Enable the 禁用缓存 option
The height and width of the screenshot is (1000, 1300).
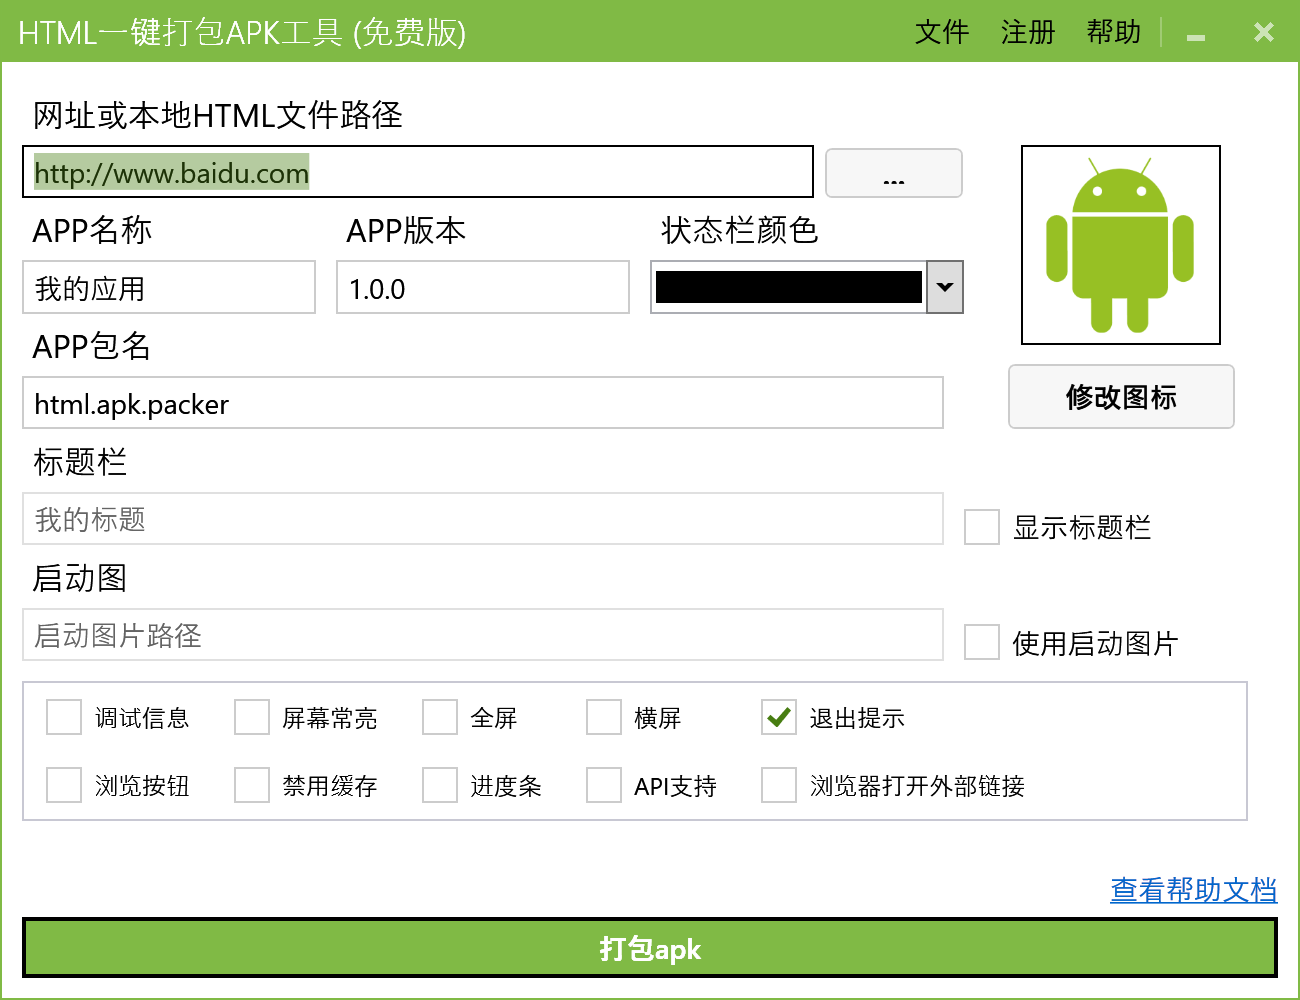point(251,785)
